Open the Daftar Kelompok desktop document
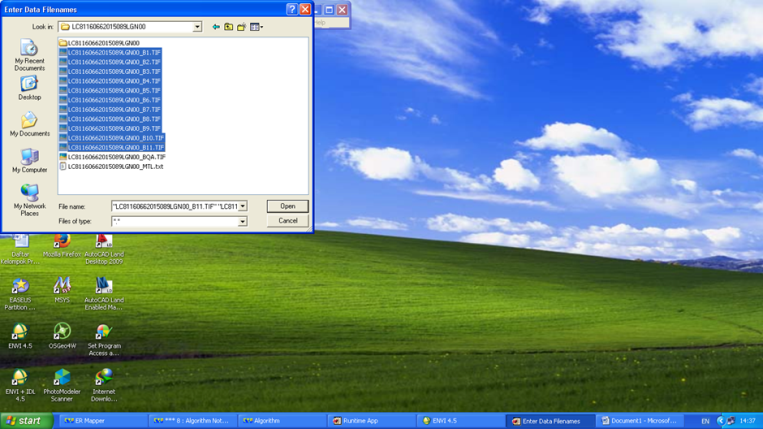The height and width of the screenshot is (429, 763). (x=20, y=250)
